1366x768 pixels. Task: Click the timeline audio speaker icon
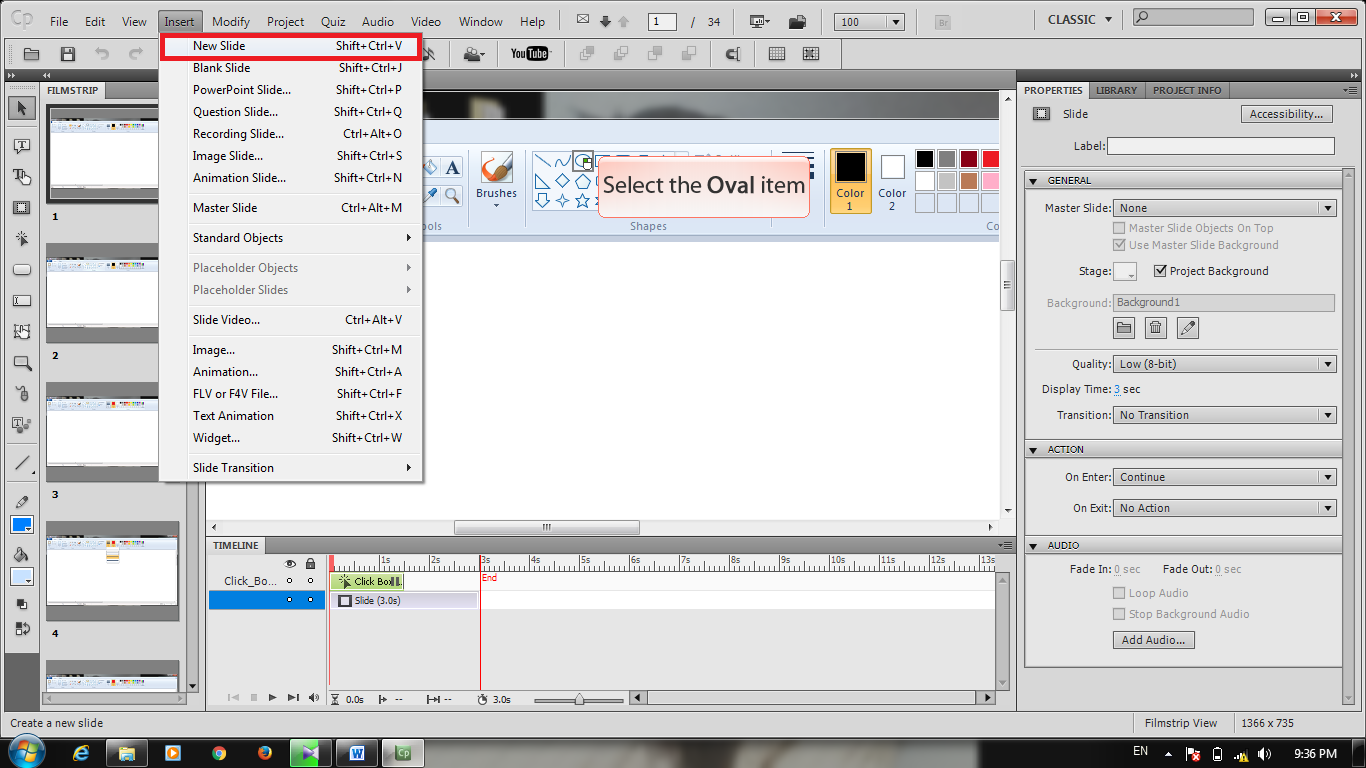click(314, 698)
